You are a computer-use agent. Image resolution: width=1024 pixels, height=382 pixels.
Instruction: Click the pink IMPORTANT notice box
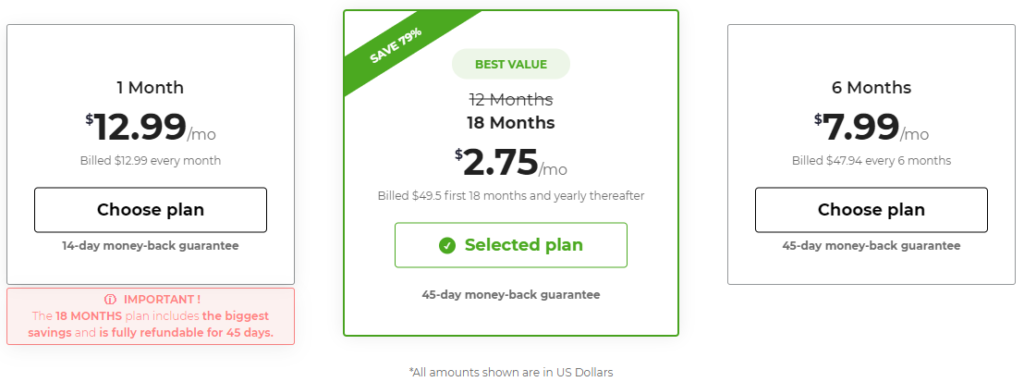point(150,316)
